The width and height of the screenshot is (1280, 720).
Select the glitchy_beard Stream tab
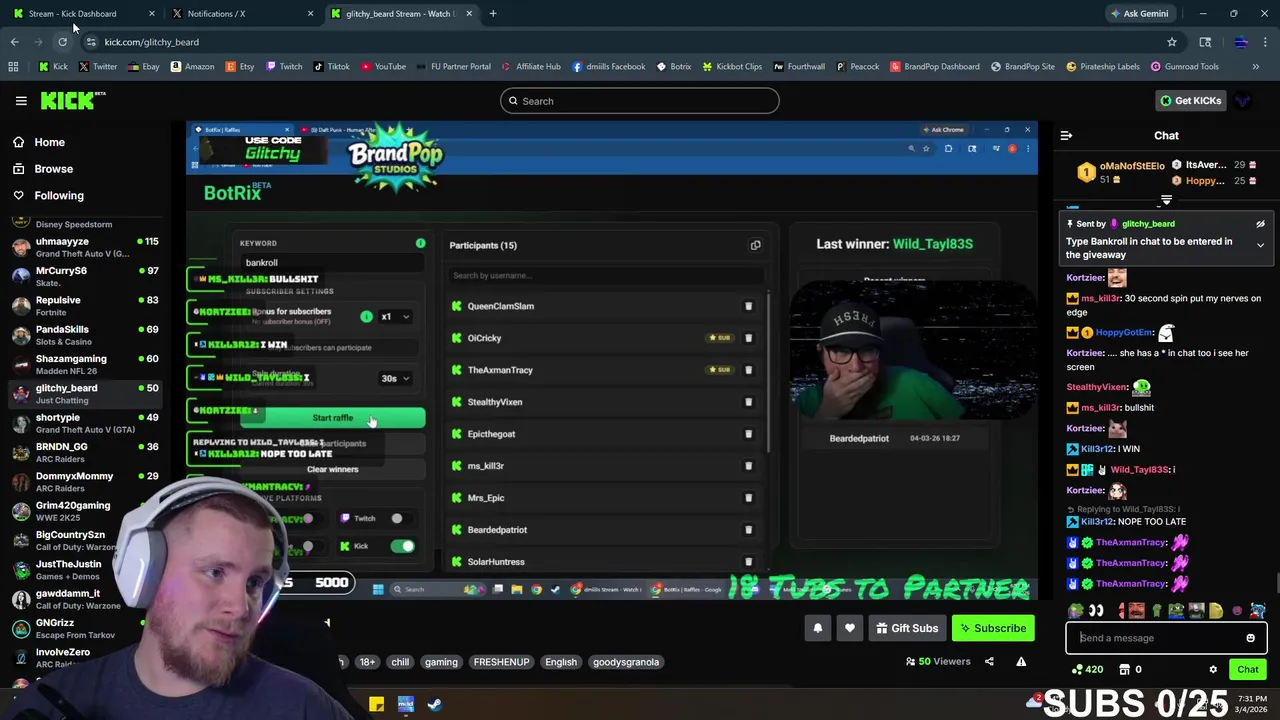coord(402,13)
